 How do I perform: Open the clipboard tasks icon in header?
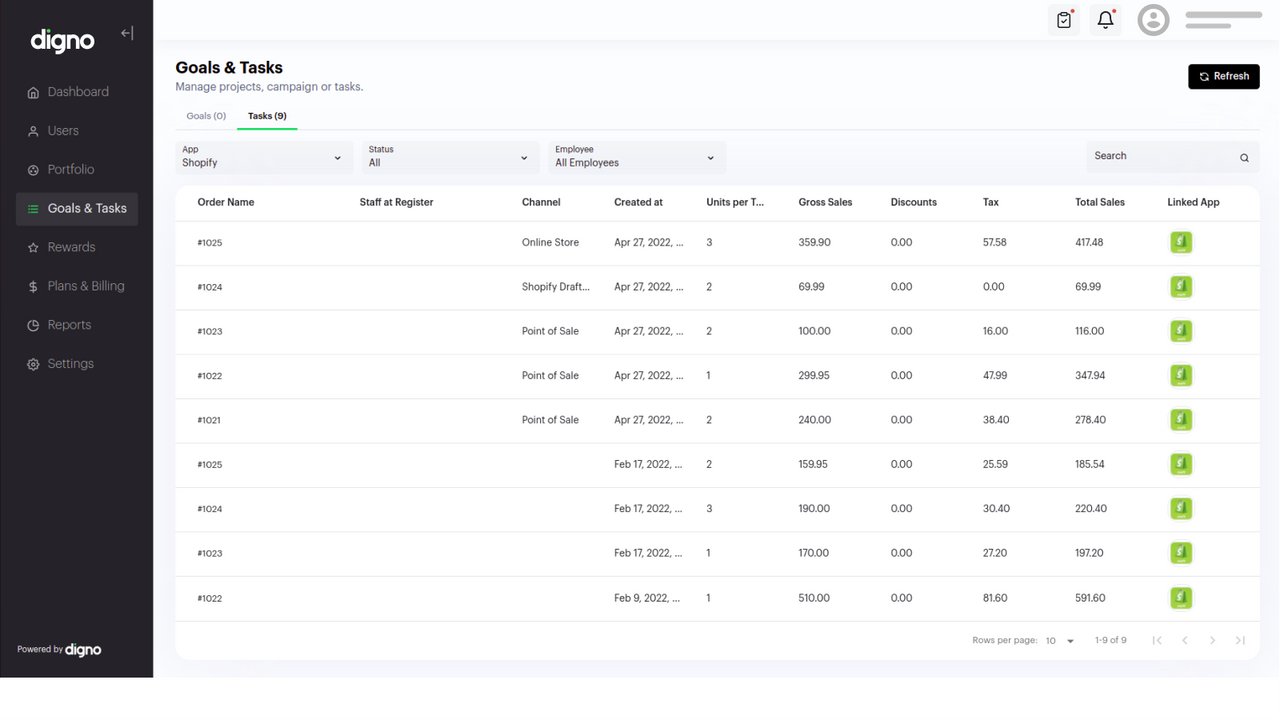pos(1064,20)
